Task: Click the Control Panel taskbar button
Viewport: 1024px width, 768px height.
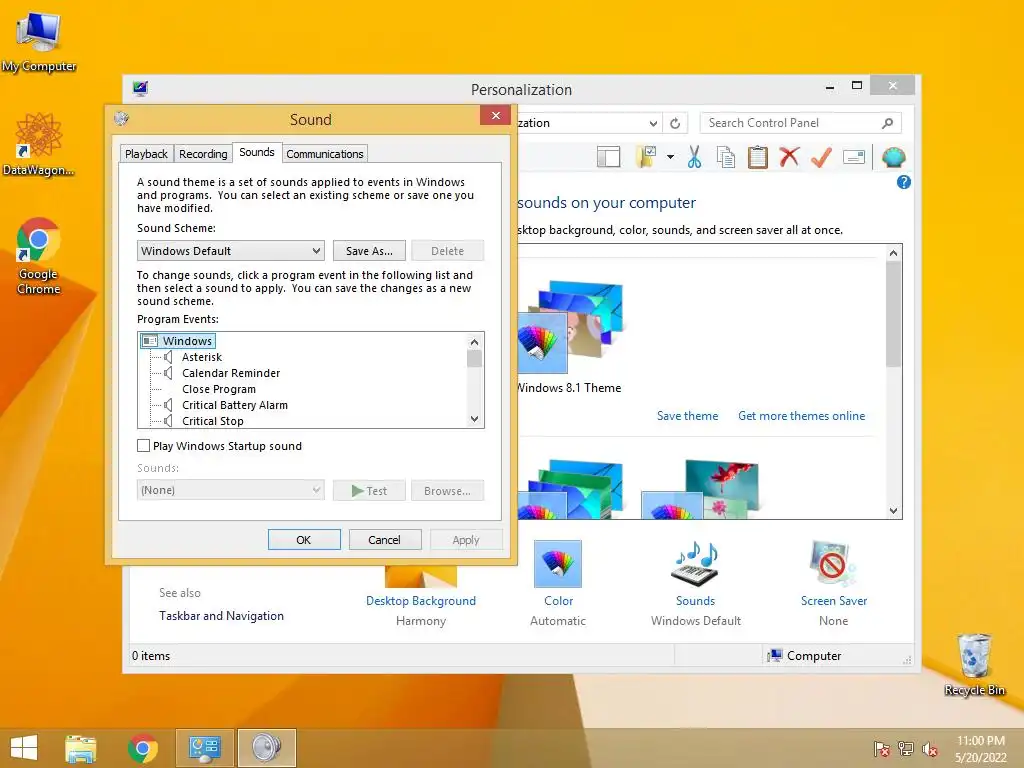Action: [x=204, y=748]
